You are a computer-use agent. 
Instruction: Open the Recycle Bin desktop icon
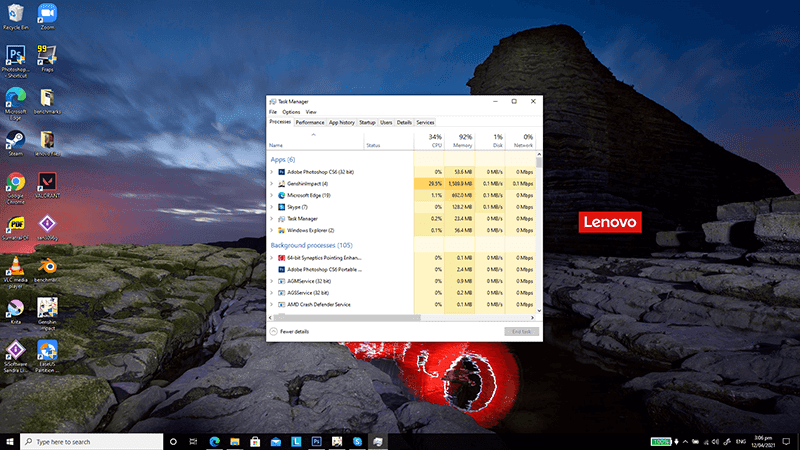tap(15, 16)
